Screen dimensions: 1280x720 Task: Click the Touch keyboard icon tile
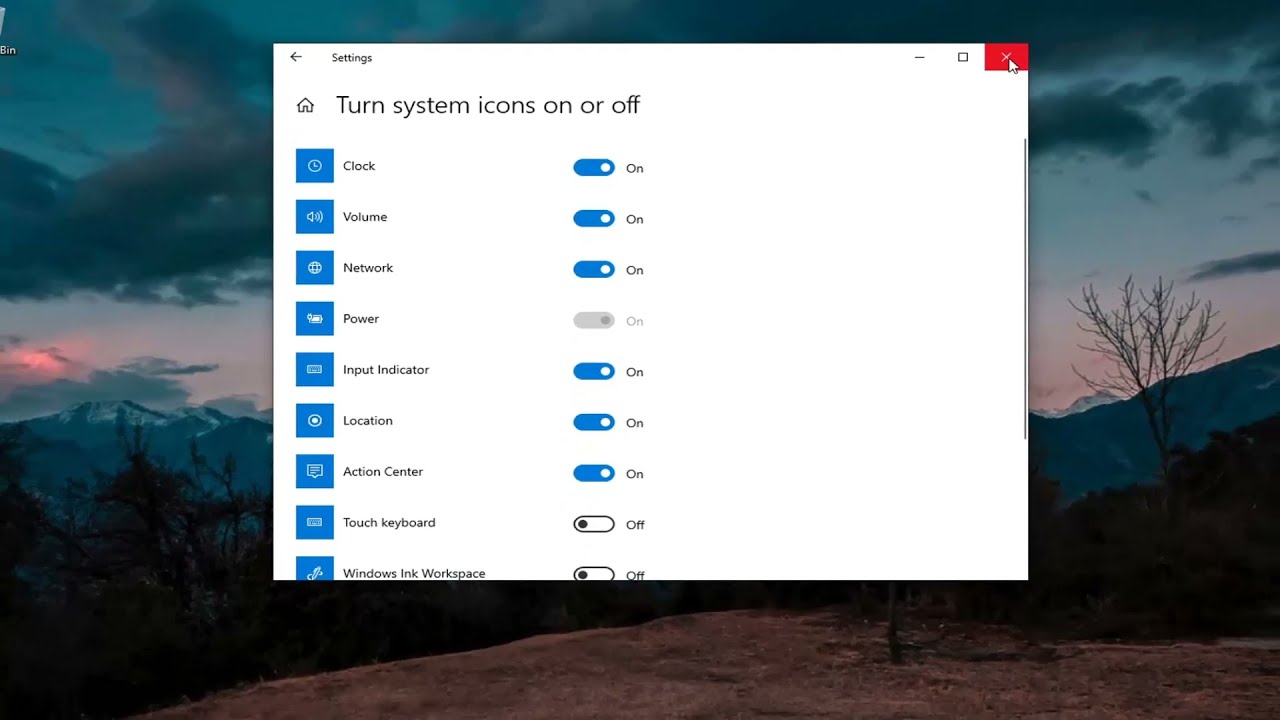click(x=314, y=522)
